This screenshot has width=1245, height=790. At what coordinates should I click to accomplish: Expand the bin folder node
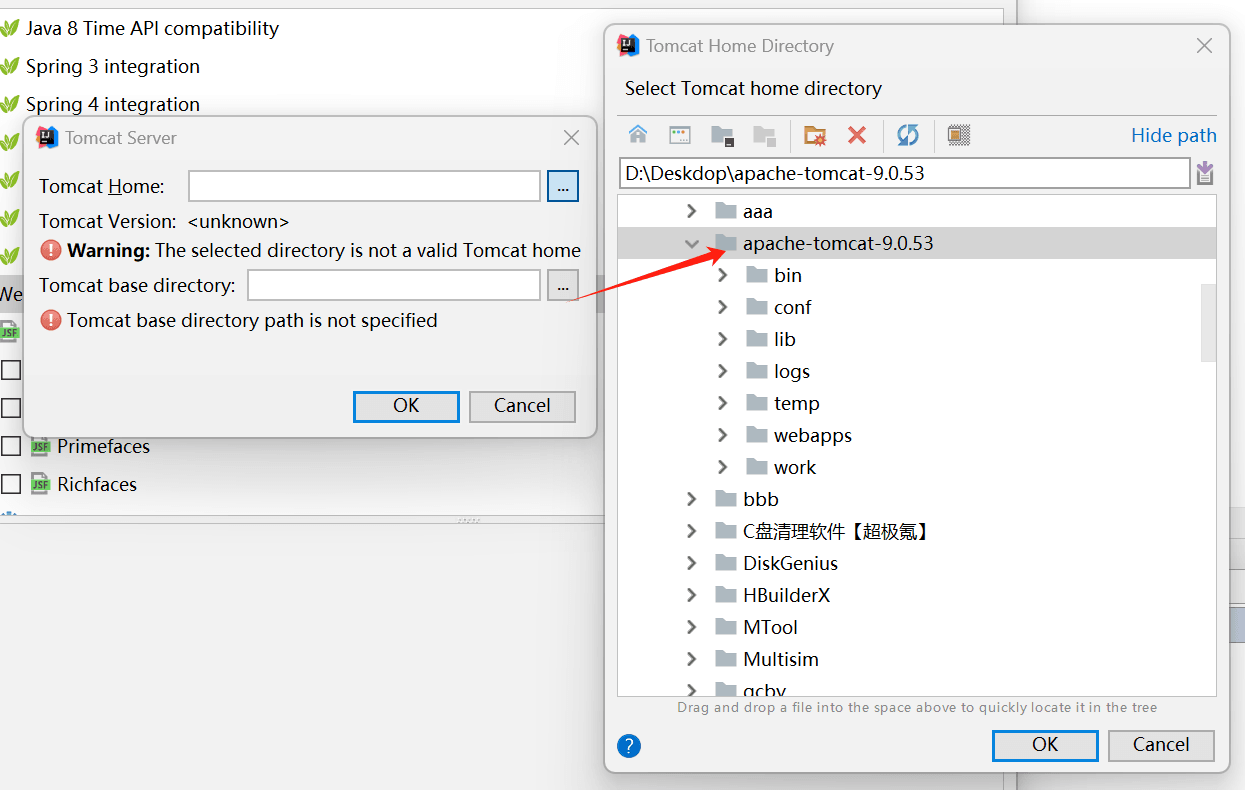click(x=723, y=275)
